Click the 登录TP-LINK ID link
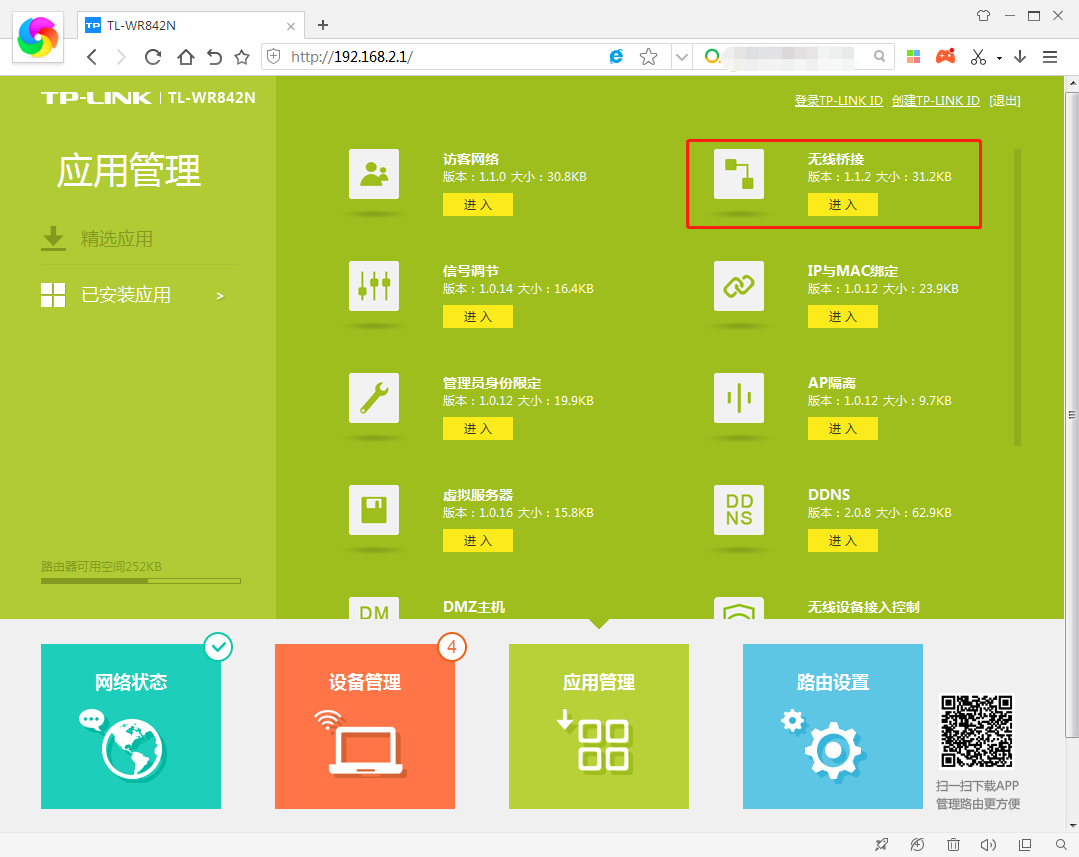 pyautogui.click(x=838, y=100)
